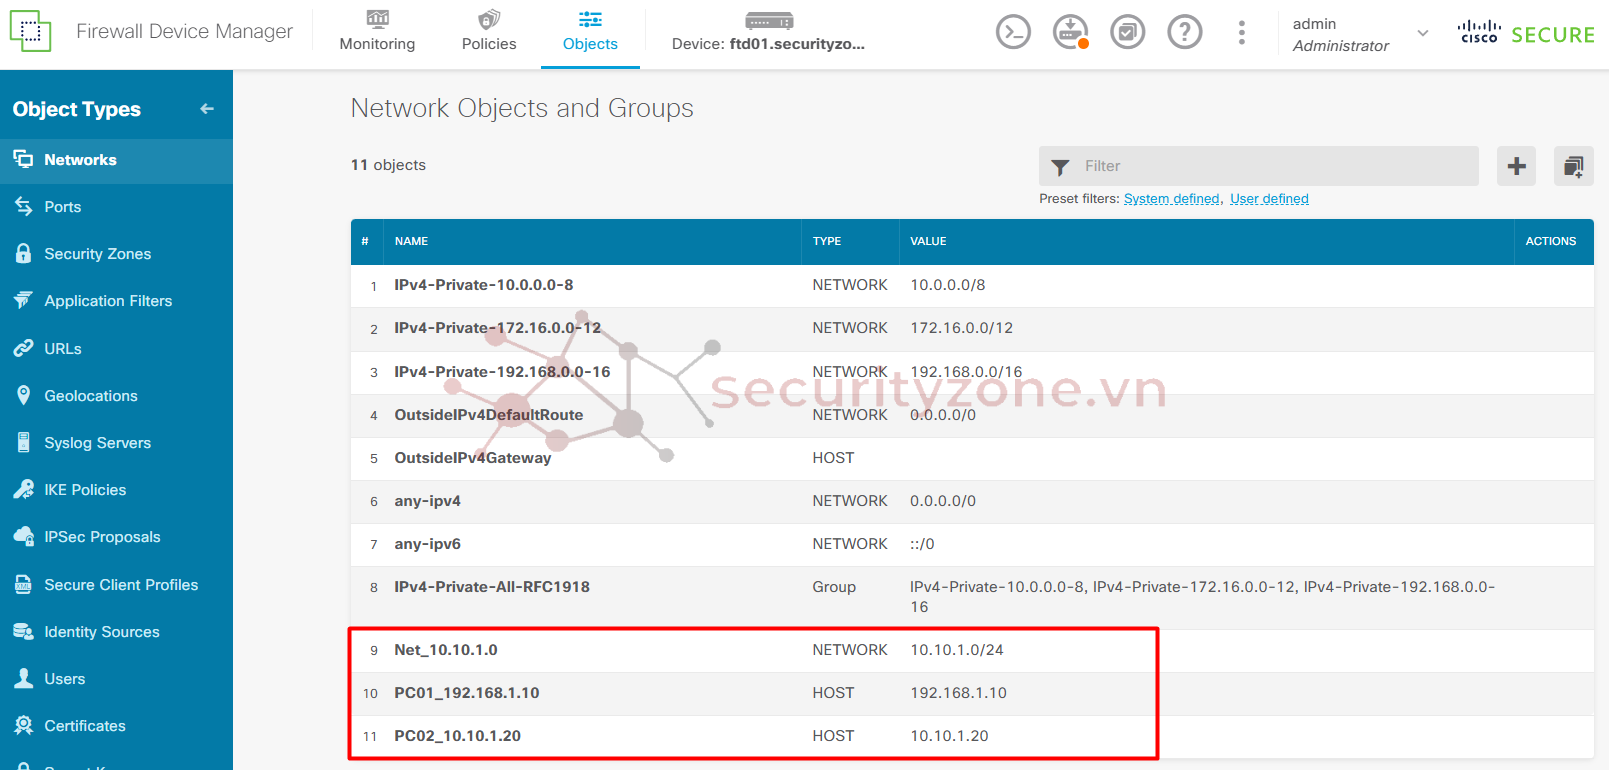Click the Identity Sources icon
This screenshot has height=770, width=1609.
(23, 631)
